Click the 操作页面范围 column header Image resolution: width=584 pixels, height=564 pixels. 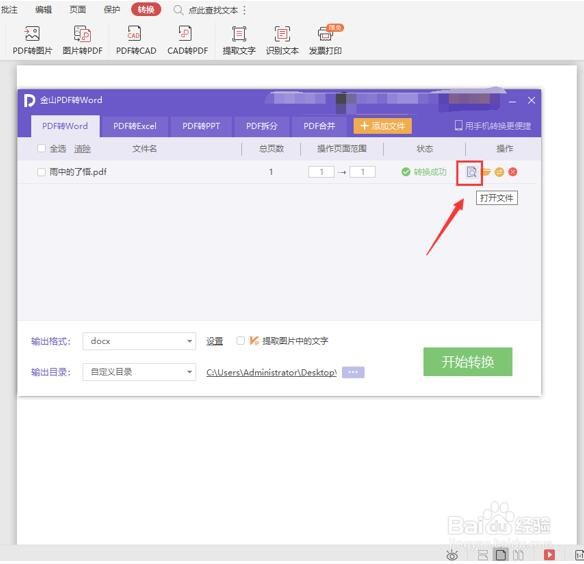tap(342, 149)
